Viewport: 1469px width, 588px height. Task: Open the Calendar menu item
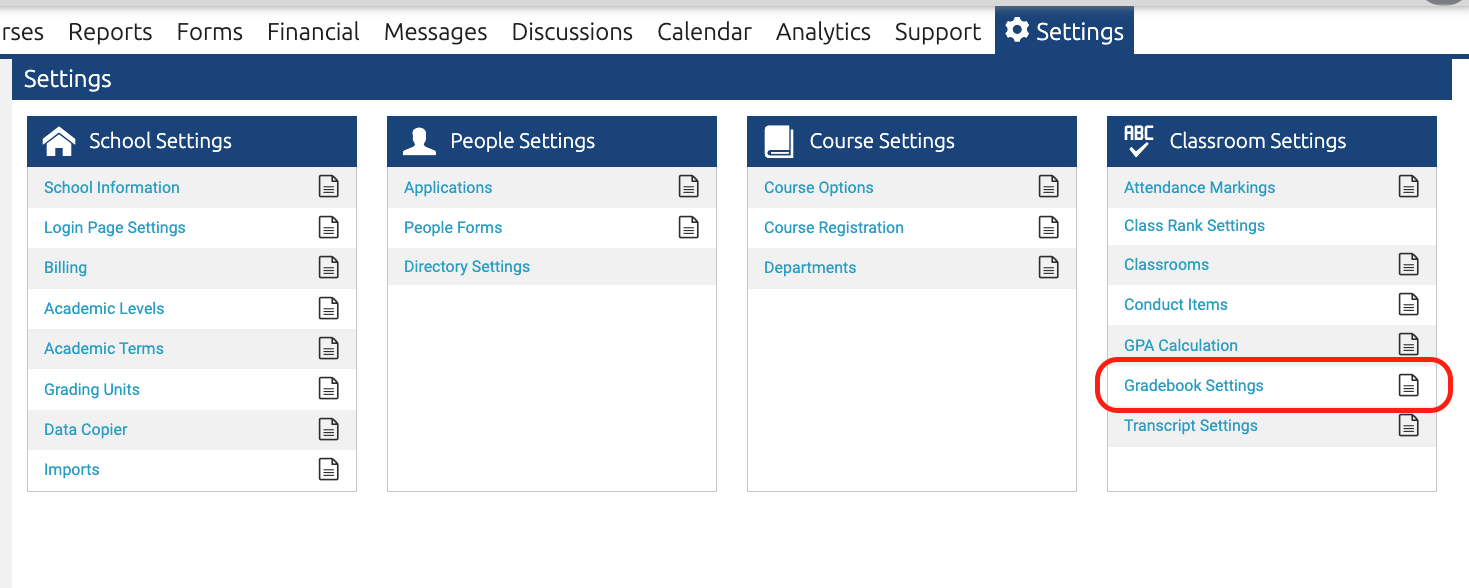point(704,31)
